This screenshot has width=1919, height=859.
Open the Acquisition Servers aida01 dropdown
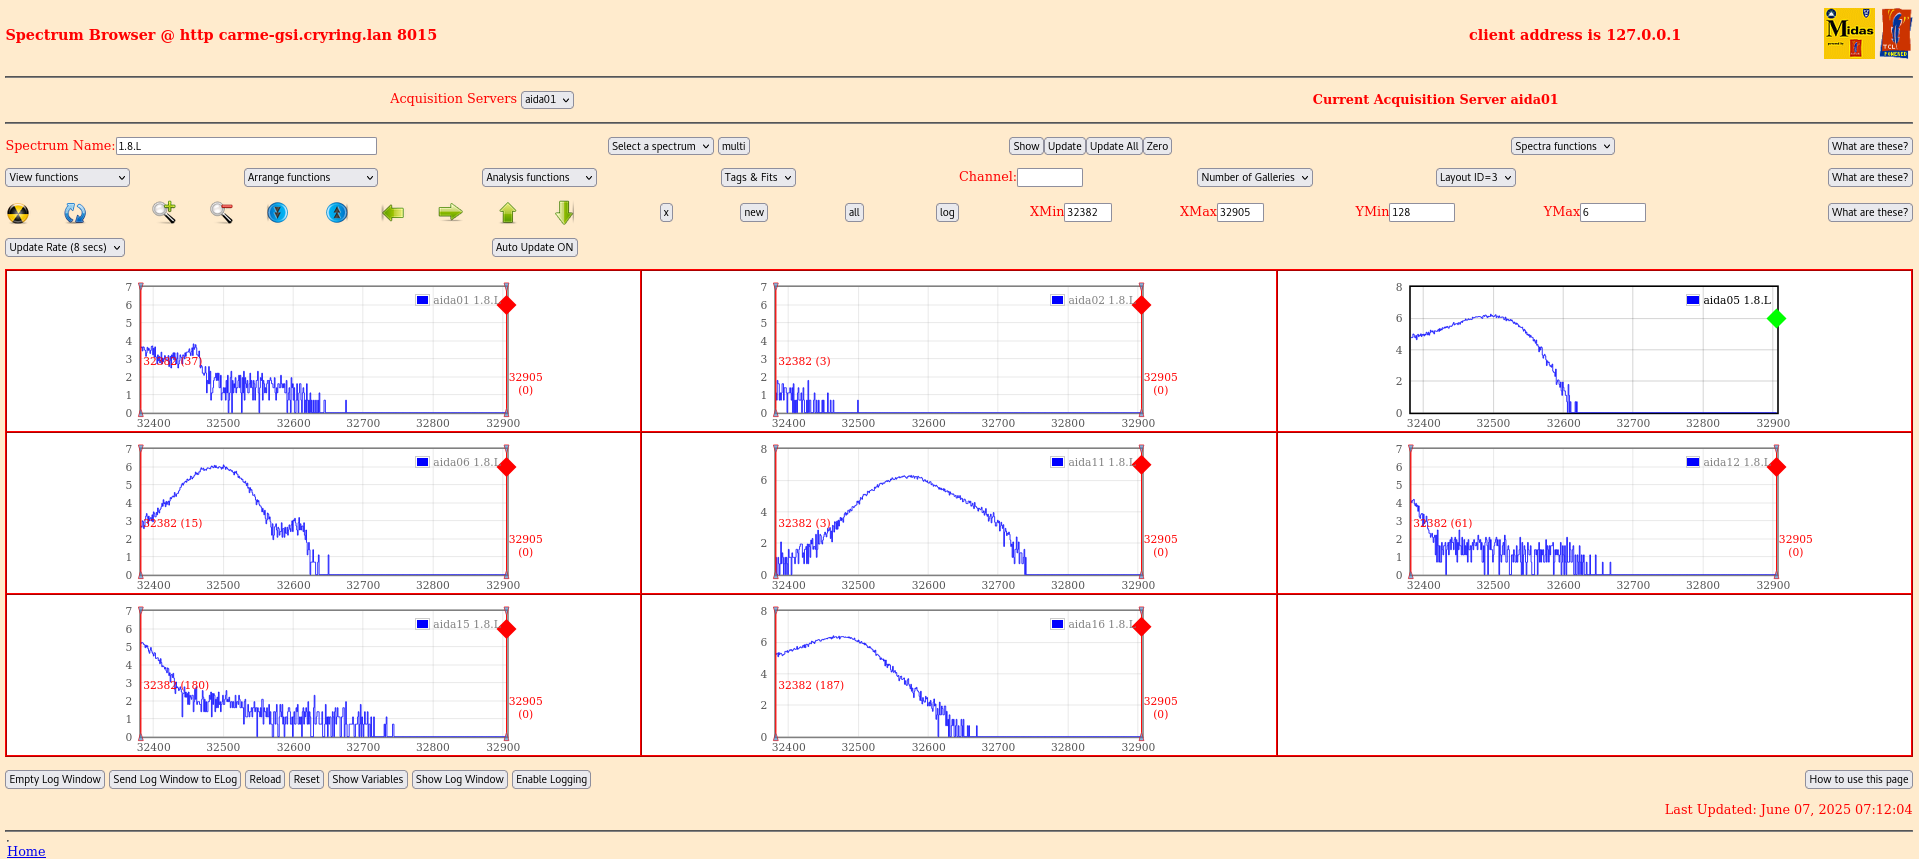point(547,100)
